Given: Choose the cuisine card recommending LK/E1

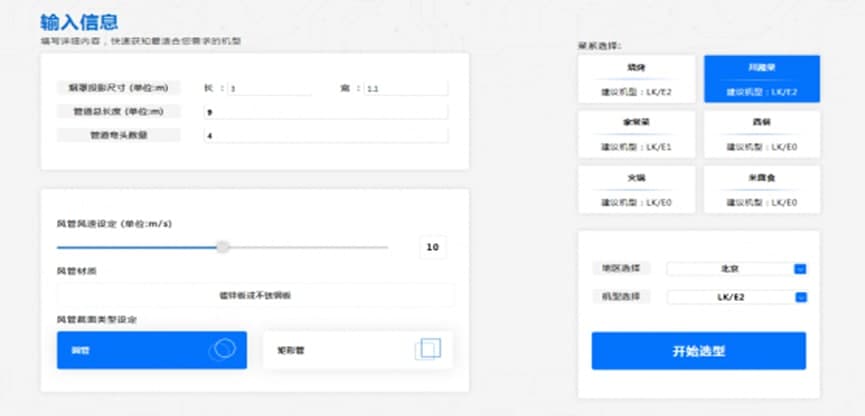Looking at the screenshot, I should pyautogui.click(x=637, y=135).
